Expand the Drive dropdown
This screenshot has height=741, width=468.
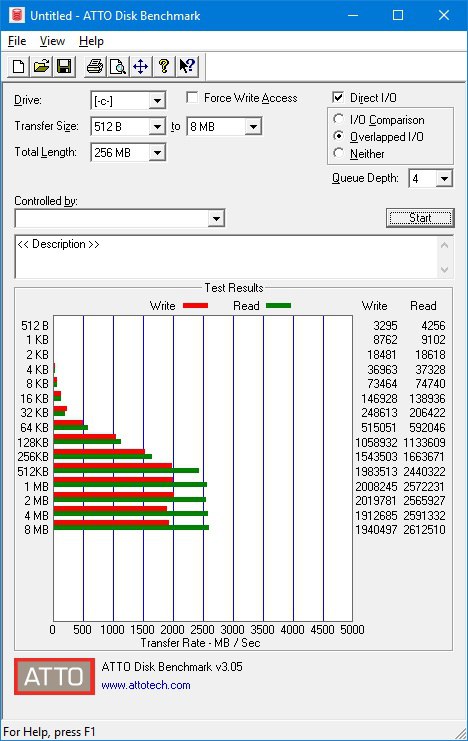click(x=157, y=101)
